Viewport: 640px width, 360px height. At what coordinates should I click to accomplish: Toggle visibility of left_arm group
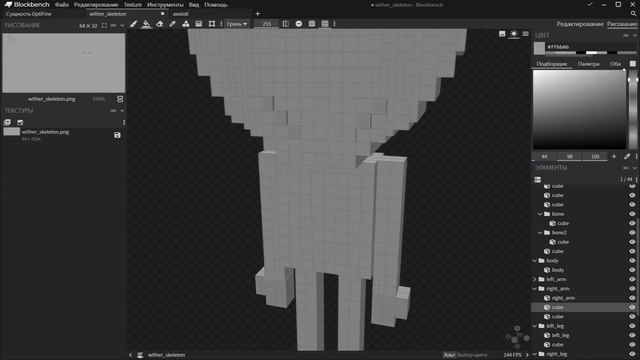coord(632,279)
